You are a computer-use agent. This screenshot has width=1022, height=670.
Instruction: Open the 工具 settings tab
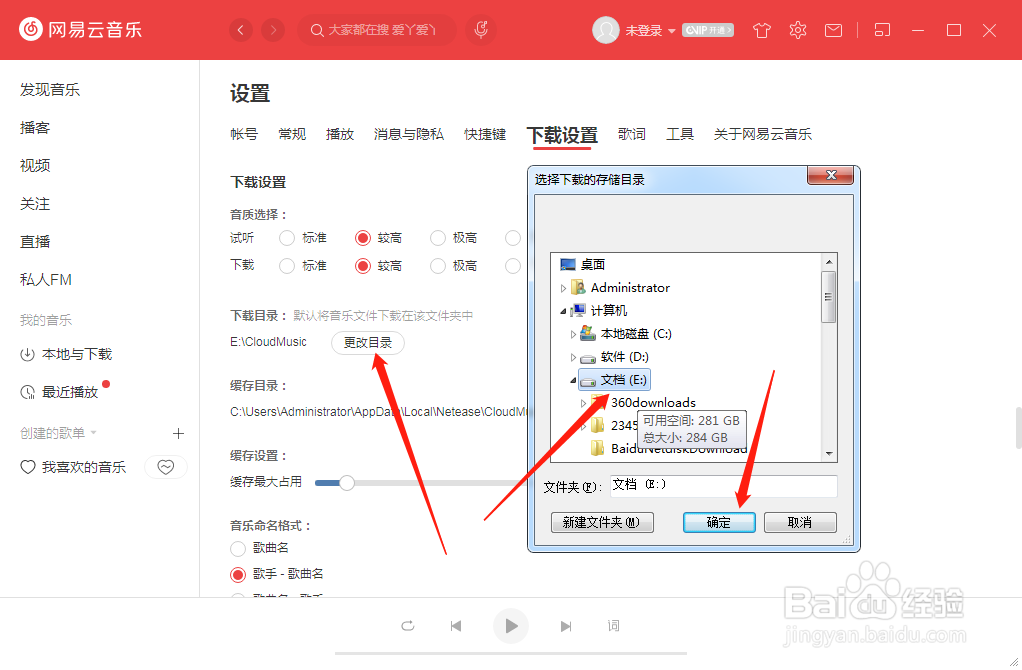680,134
